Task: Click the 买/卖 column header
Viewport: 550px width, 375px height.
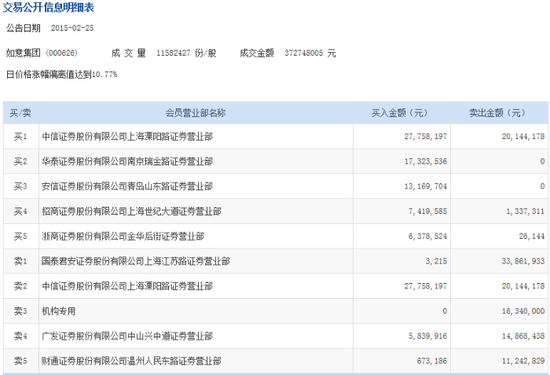Action: tap(20, 113)
